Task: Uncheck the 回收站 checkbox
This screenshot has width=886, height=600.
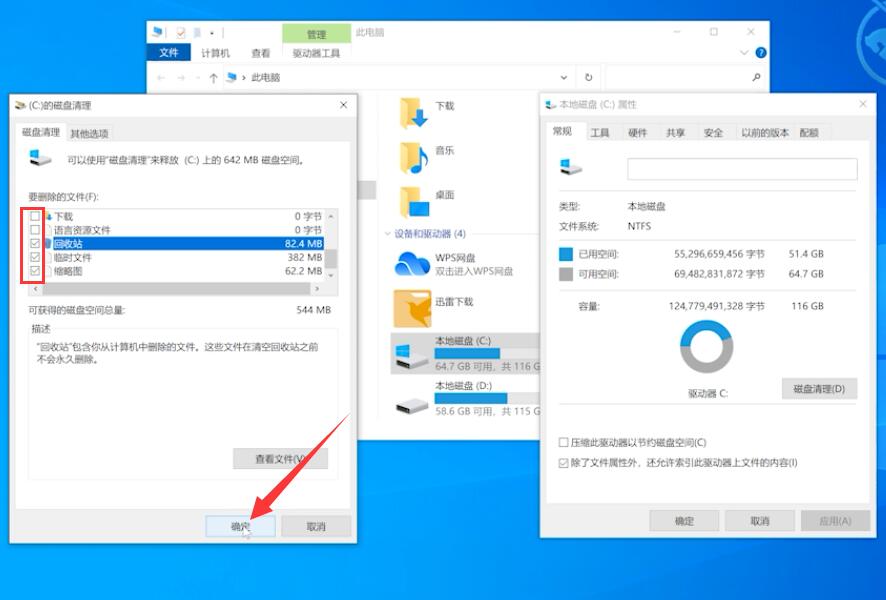Action: point(35,244)
